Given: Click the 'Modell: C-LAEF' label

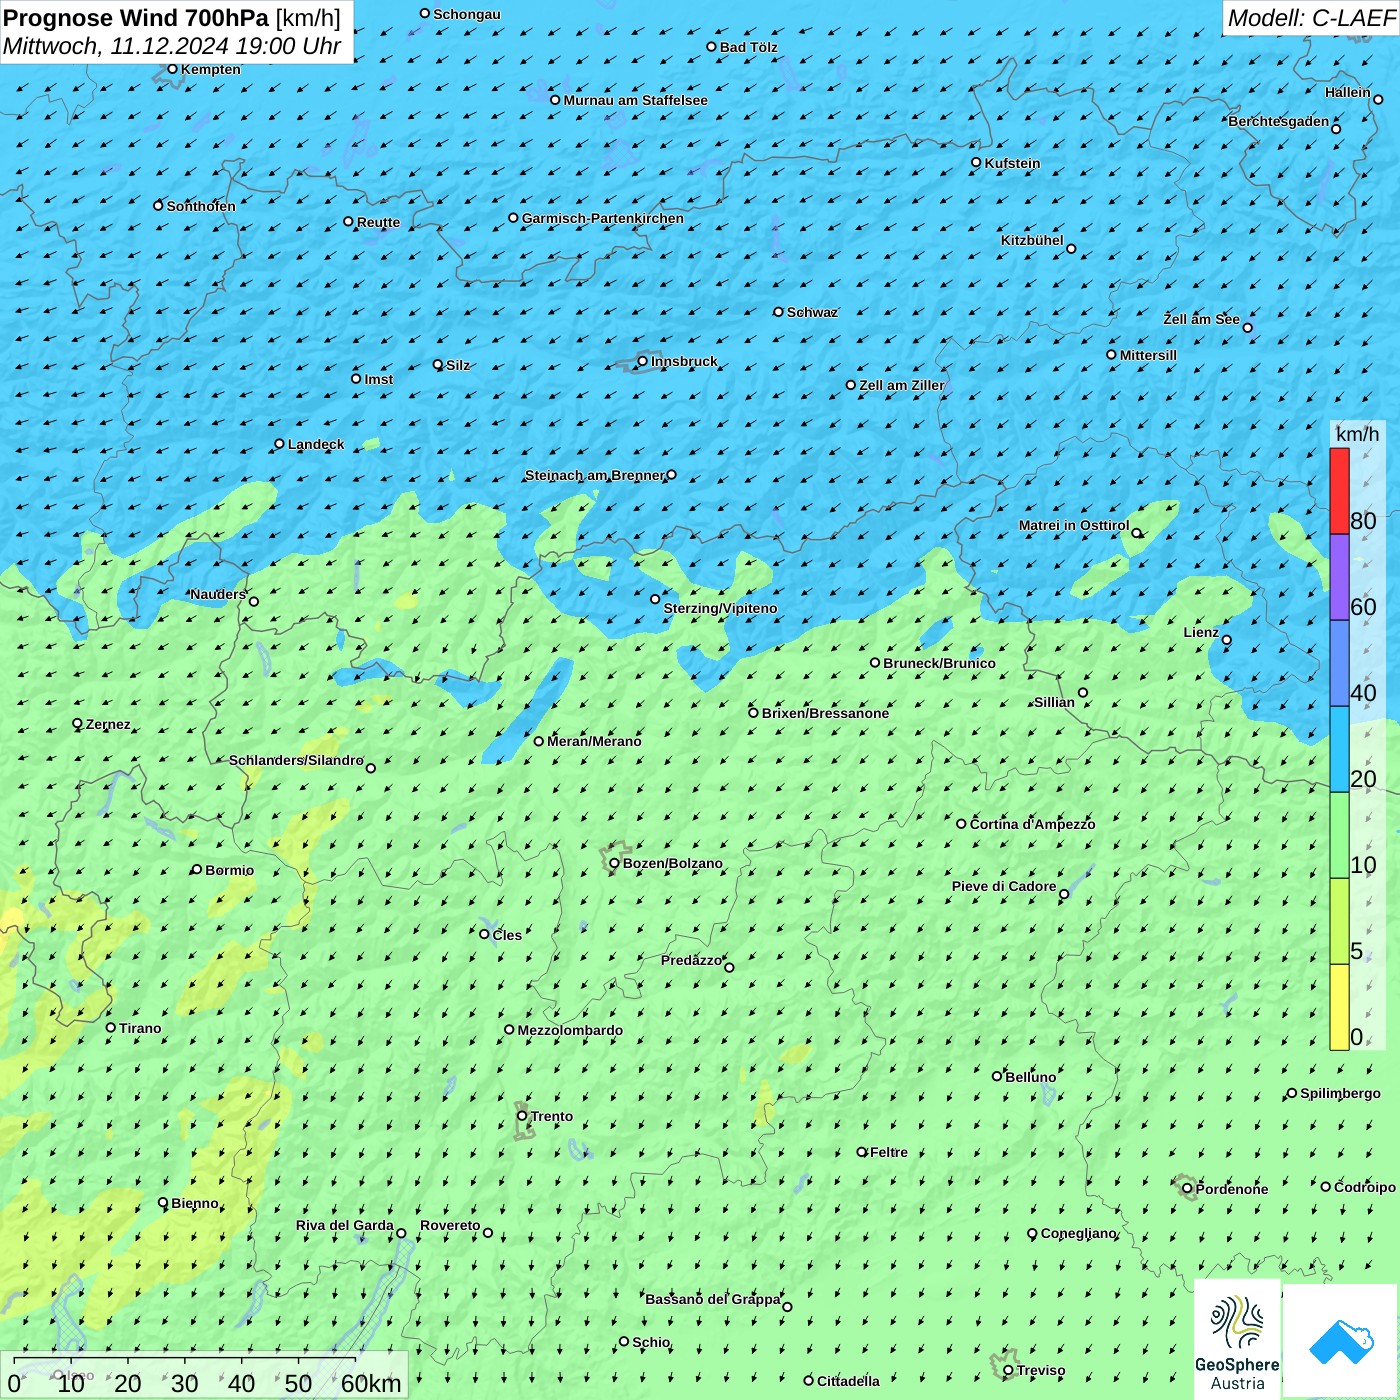Looking at the screenshot, I should click(1311, 18).
